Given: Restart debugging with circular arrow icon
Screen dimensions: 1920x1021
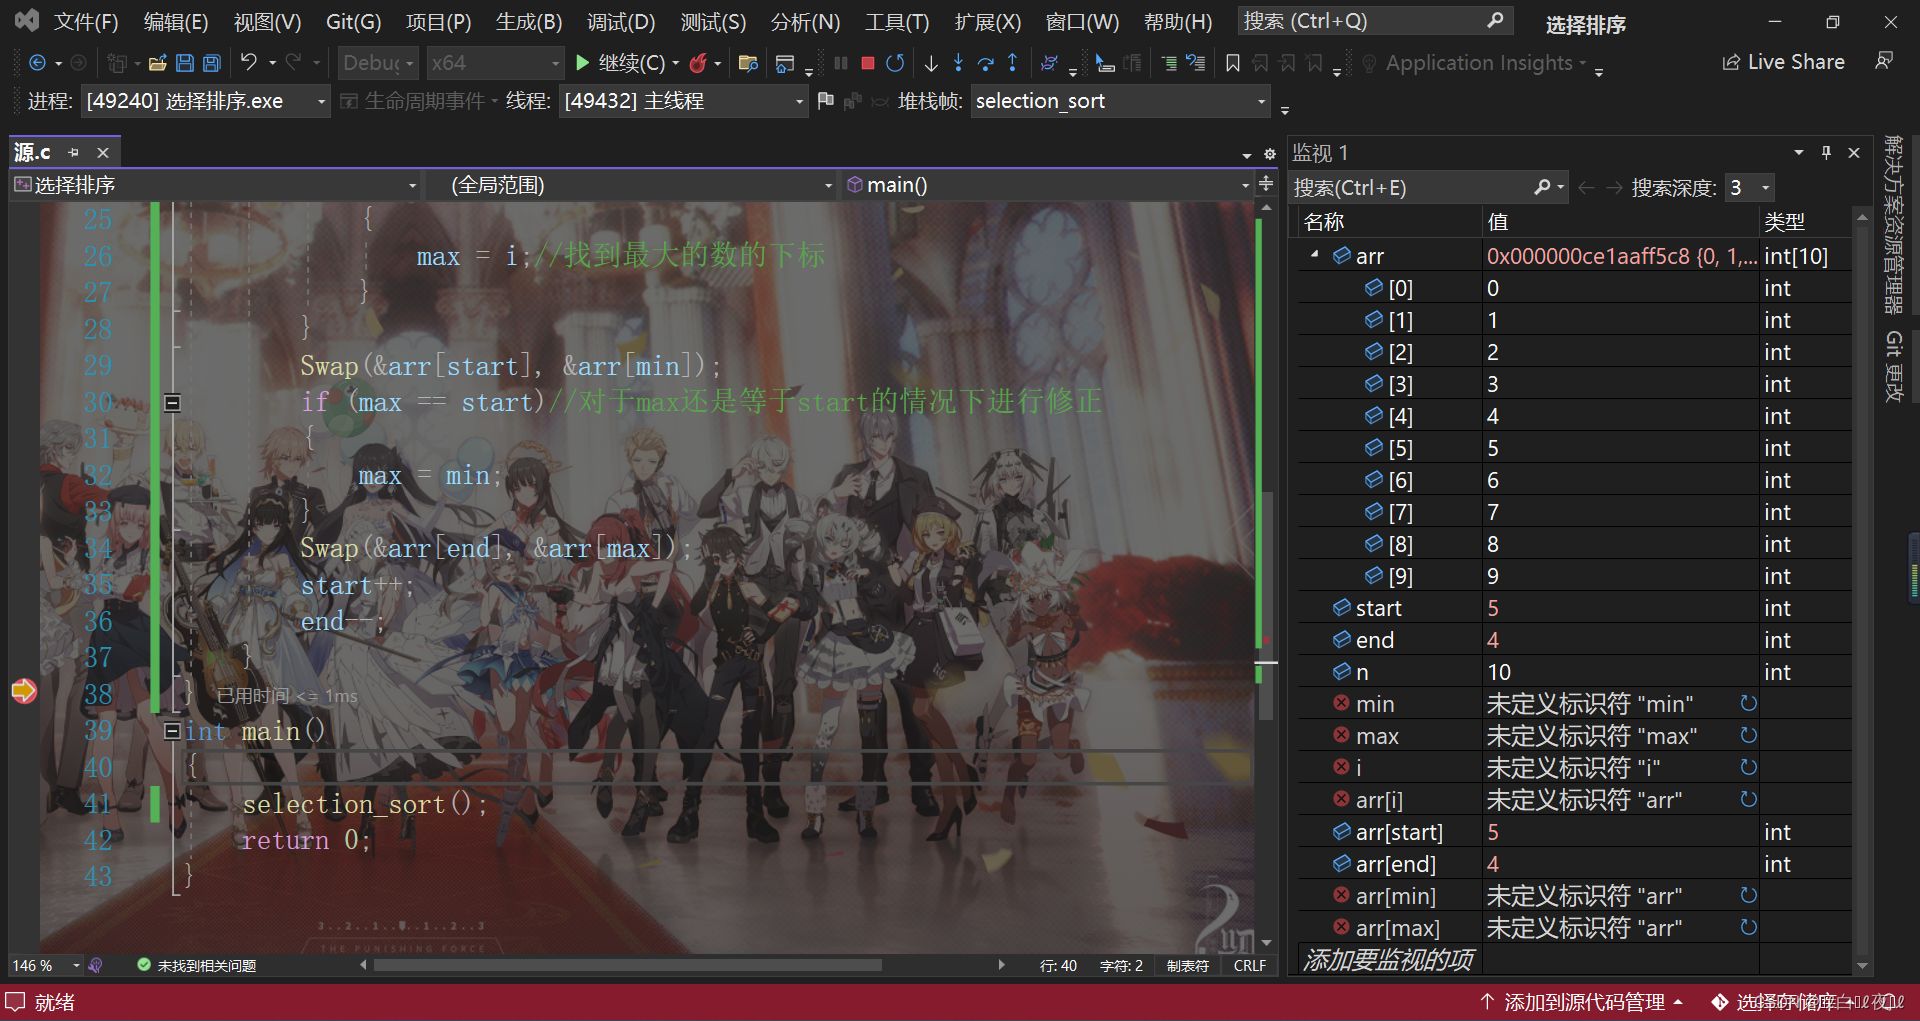Looking at the screenshot, I should click(x=895, y=63).
